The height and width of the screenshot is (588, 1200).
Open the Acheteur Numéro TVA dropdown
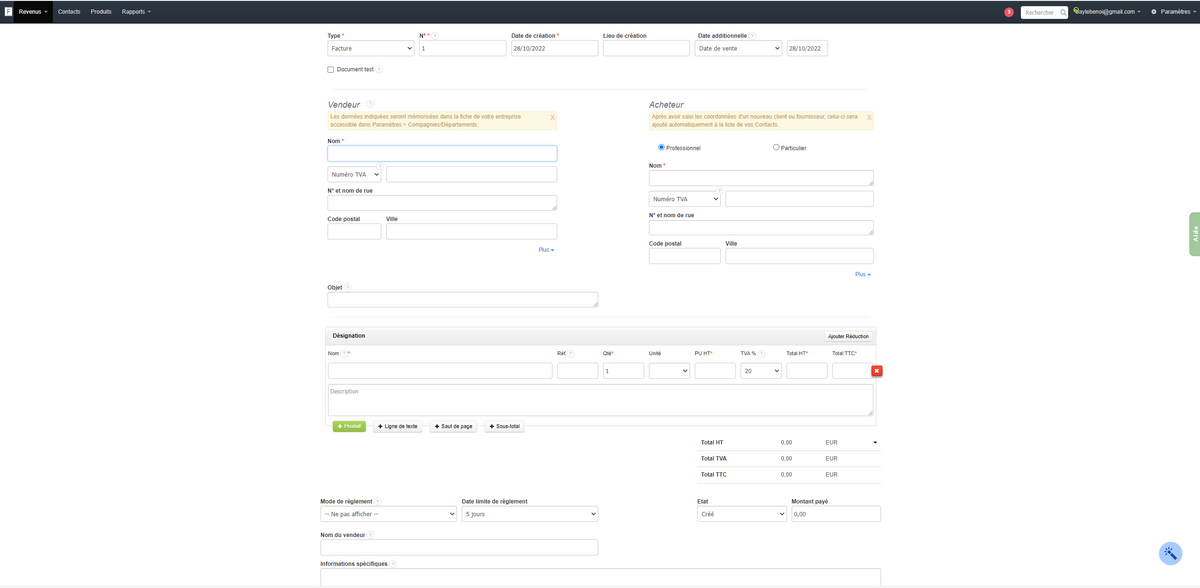pos(684,199)
